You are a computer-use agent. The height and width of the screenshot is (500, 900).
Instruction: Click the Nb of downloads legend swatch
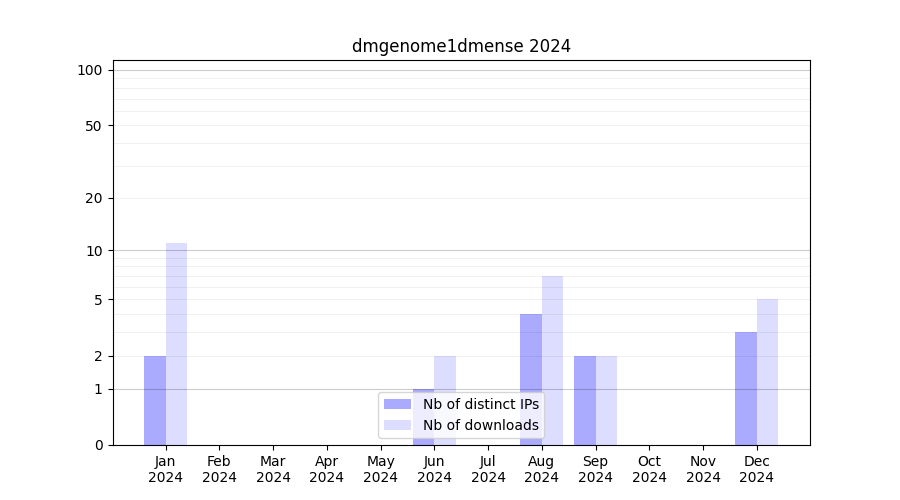pos(397,425)
